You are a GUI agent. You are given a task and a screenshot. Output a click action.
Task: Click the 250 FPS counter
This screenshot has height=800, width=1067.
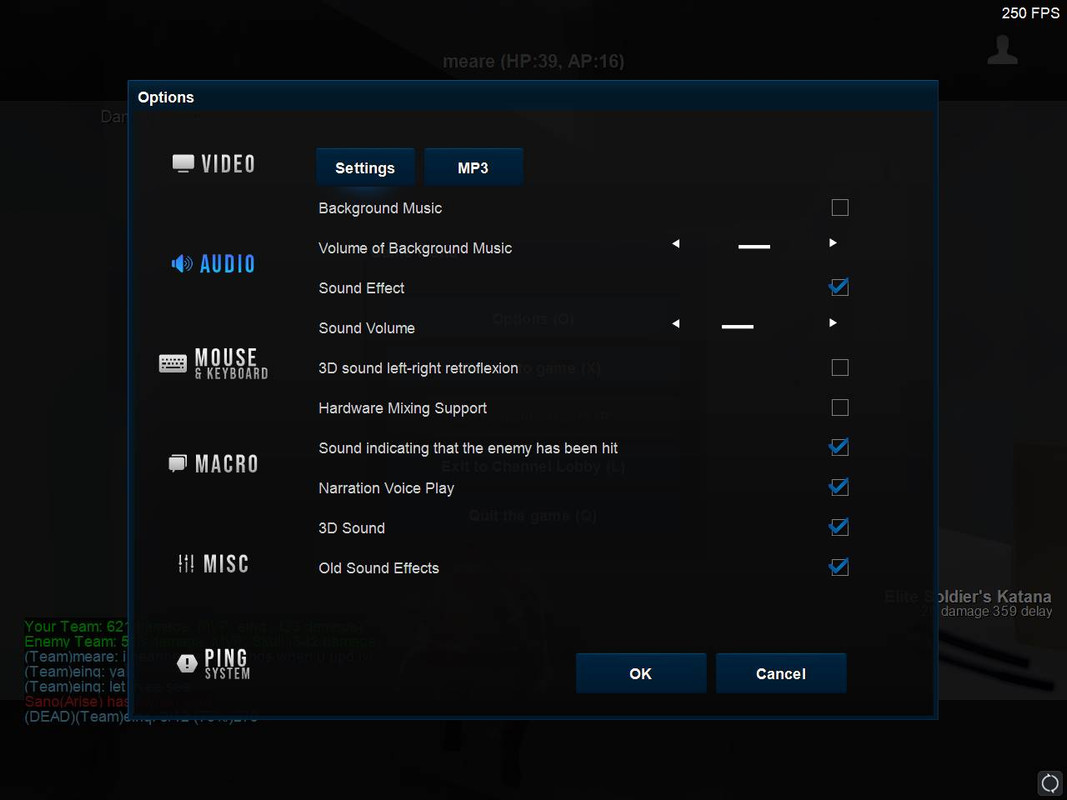coord(1030,13)
